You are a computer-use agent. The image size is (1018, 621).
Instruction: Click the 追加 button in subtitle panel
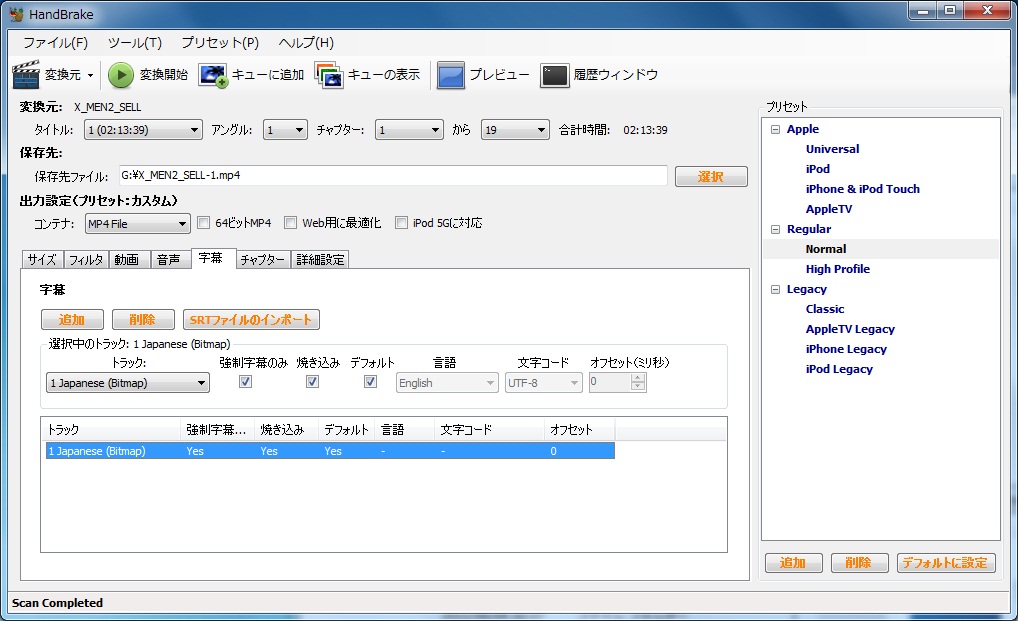[72, 319]
